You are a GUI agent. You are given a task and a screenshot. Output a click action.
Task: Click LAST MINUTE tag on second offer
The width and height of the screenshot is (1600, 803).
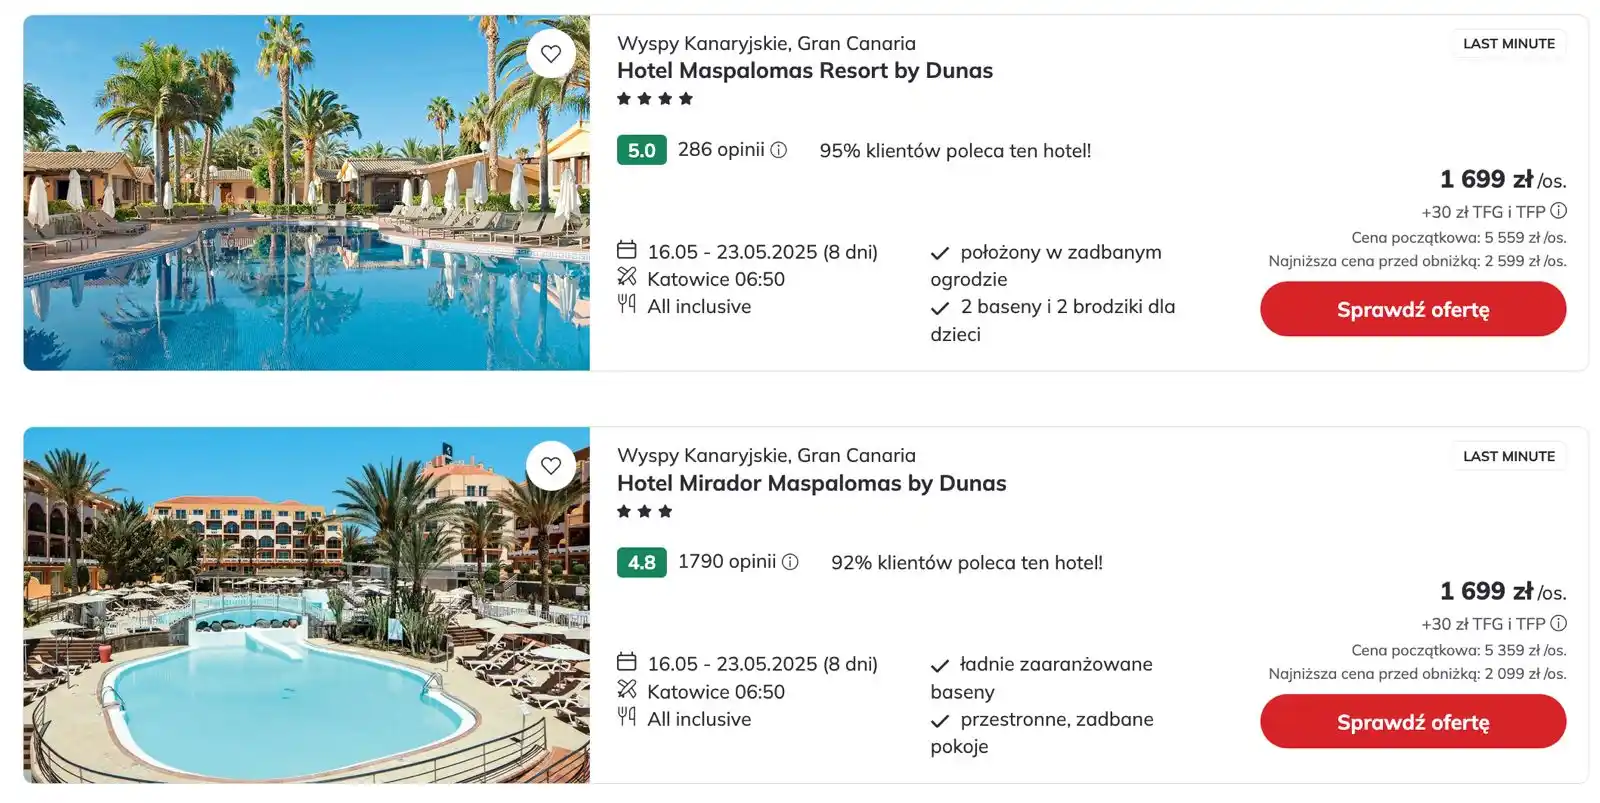pos(1509,456)
